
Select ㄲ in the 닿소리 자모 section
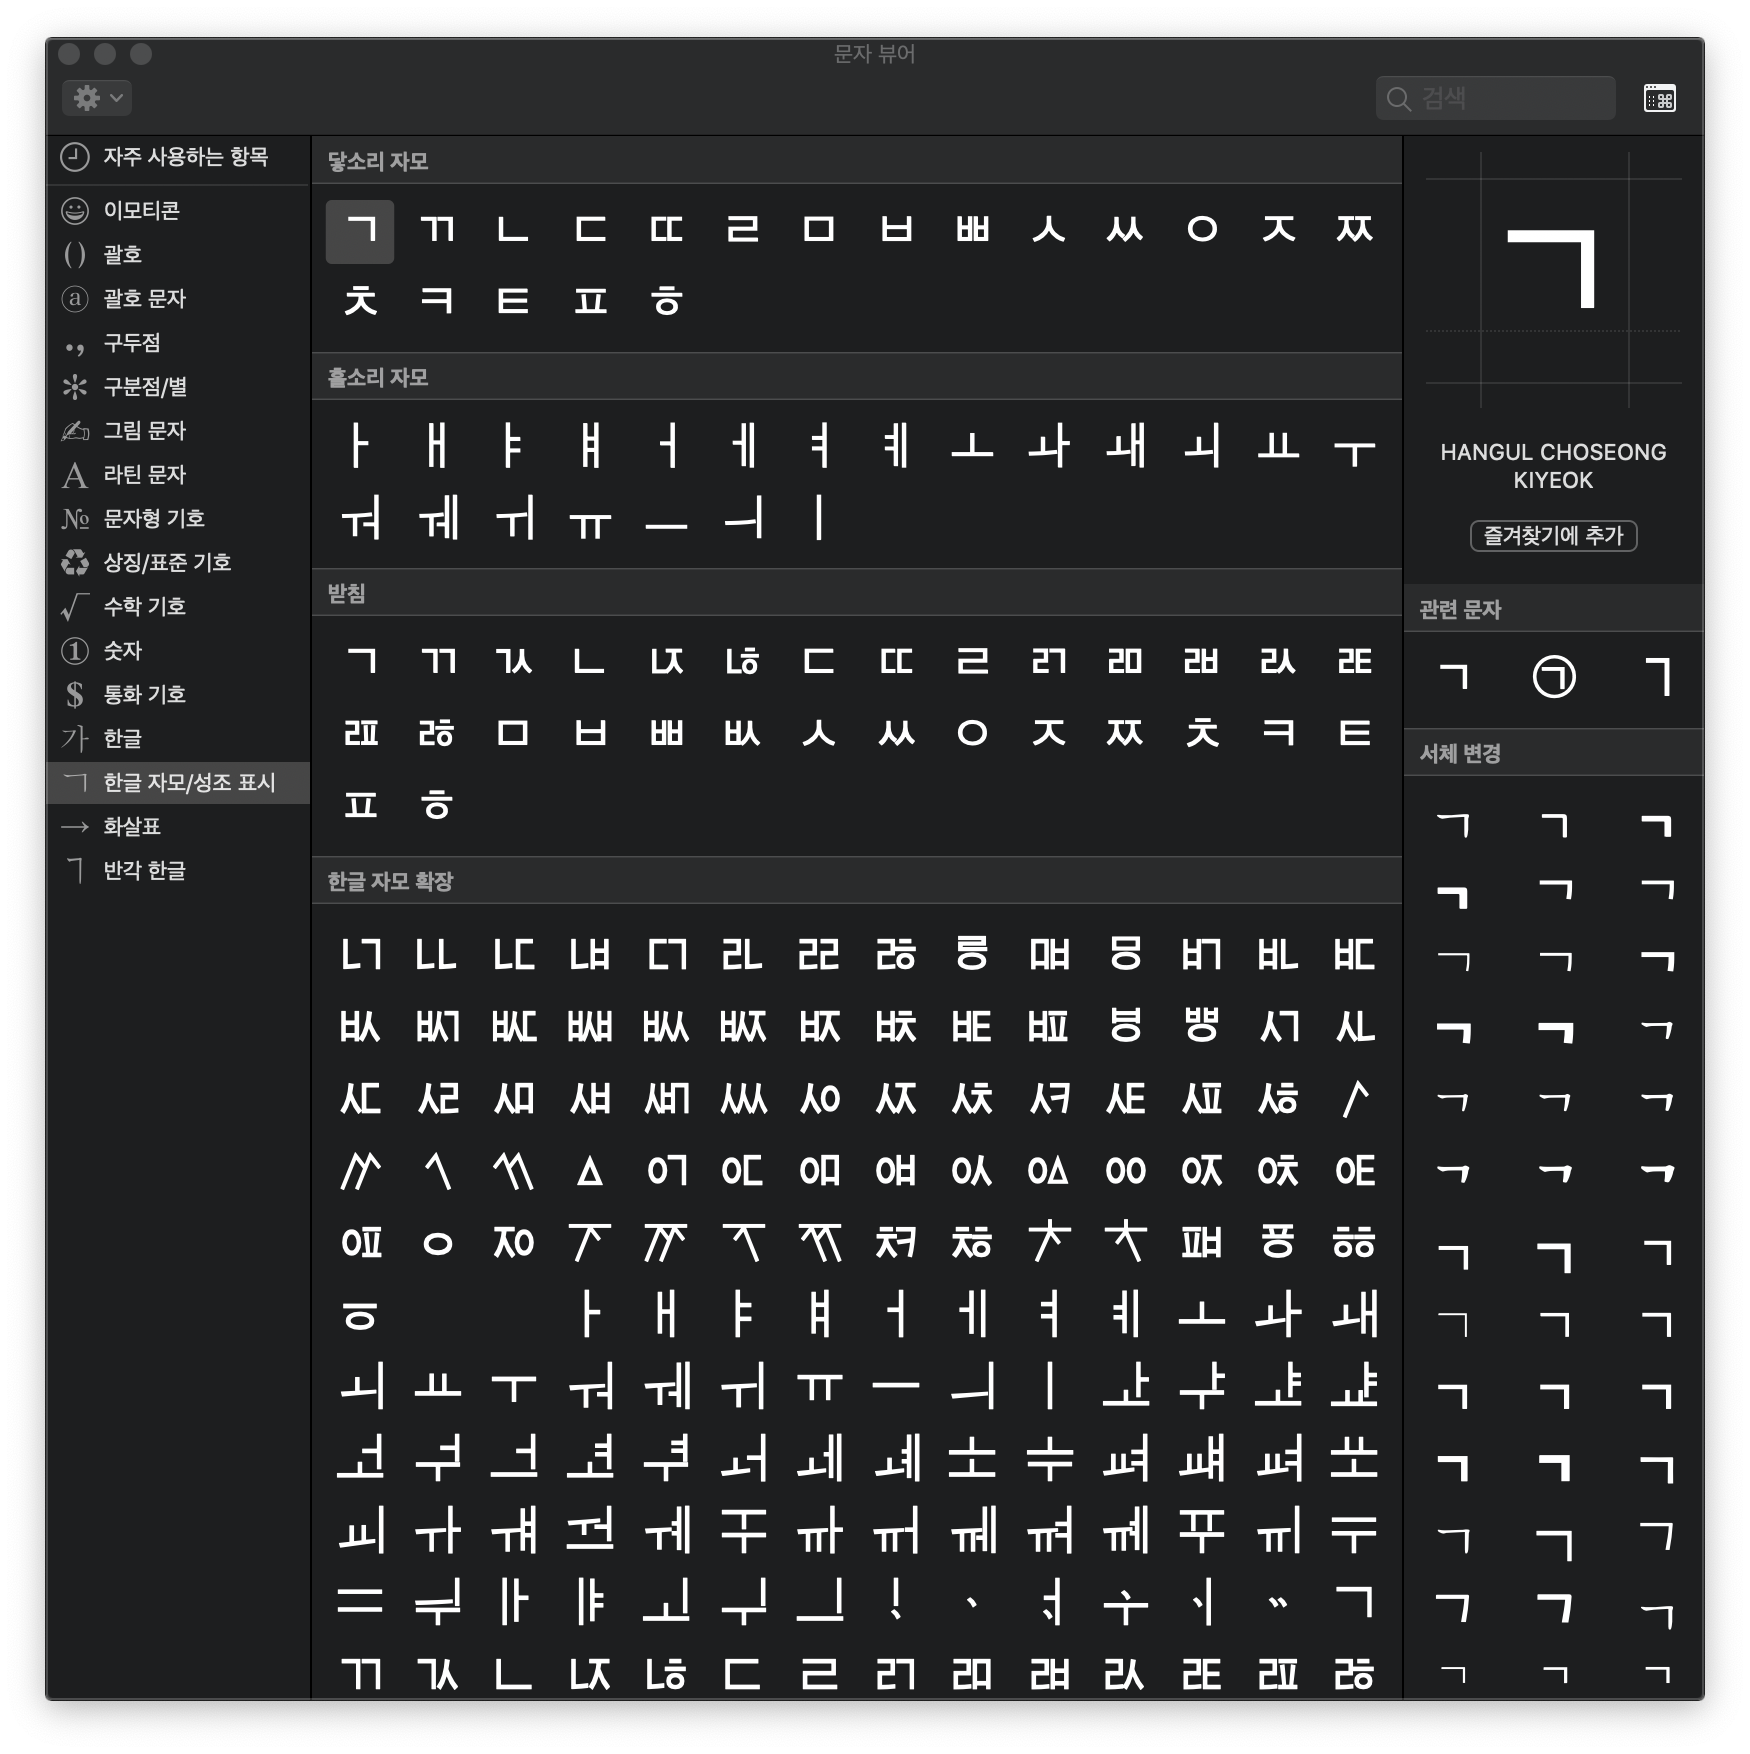437,231
